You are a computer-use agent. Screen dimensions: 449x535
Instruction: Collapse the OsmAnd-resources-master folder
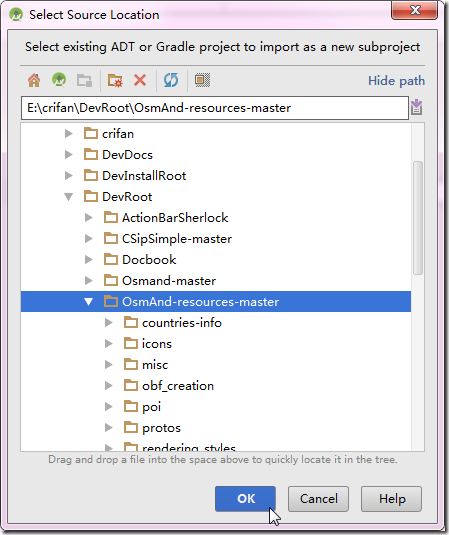pyautogui.click(x=89, y=302)
